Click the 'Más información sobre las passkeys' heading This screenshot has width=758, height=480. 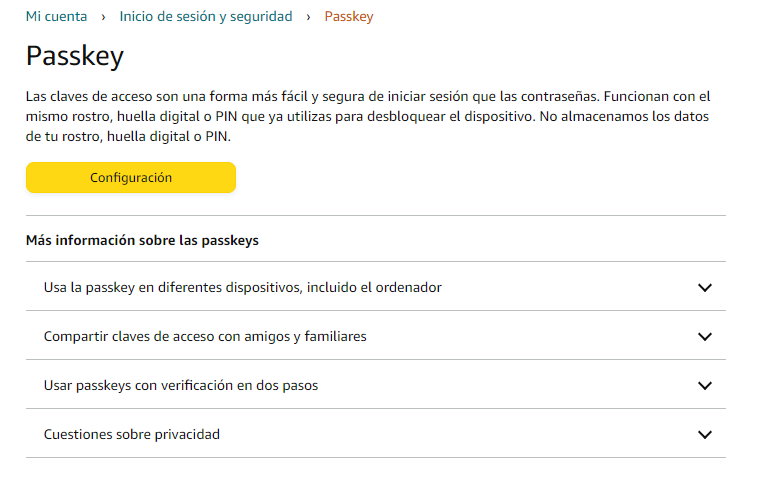point(142,240)
